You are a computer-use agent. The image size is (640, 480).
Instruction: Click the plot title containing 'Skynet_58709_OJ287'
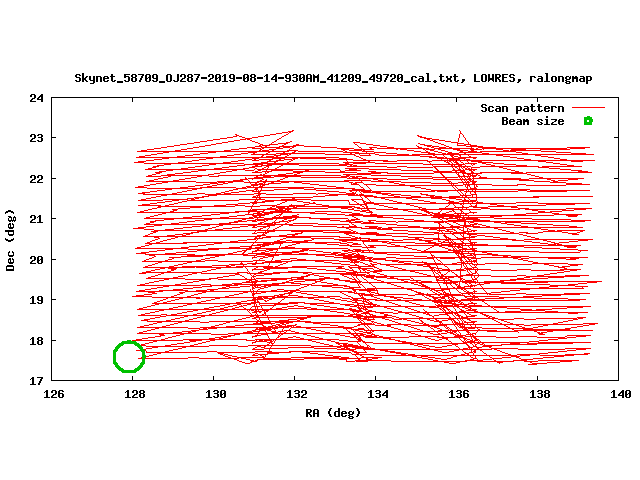pyautogui.click(x=333, y=78)
